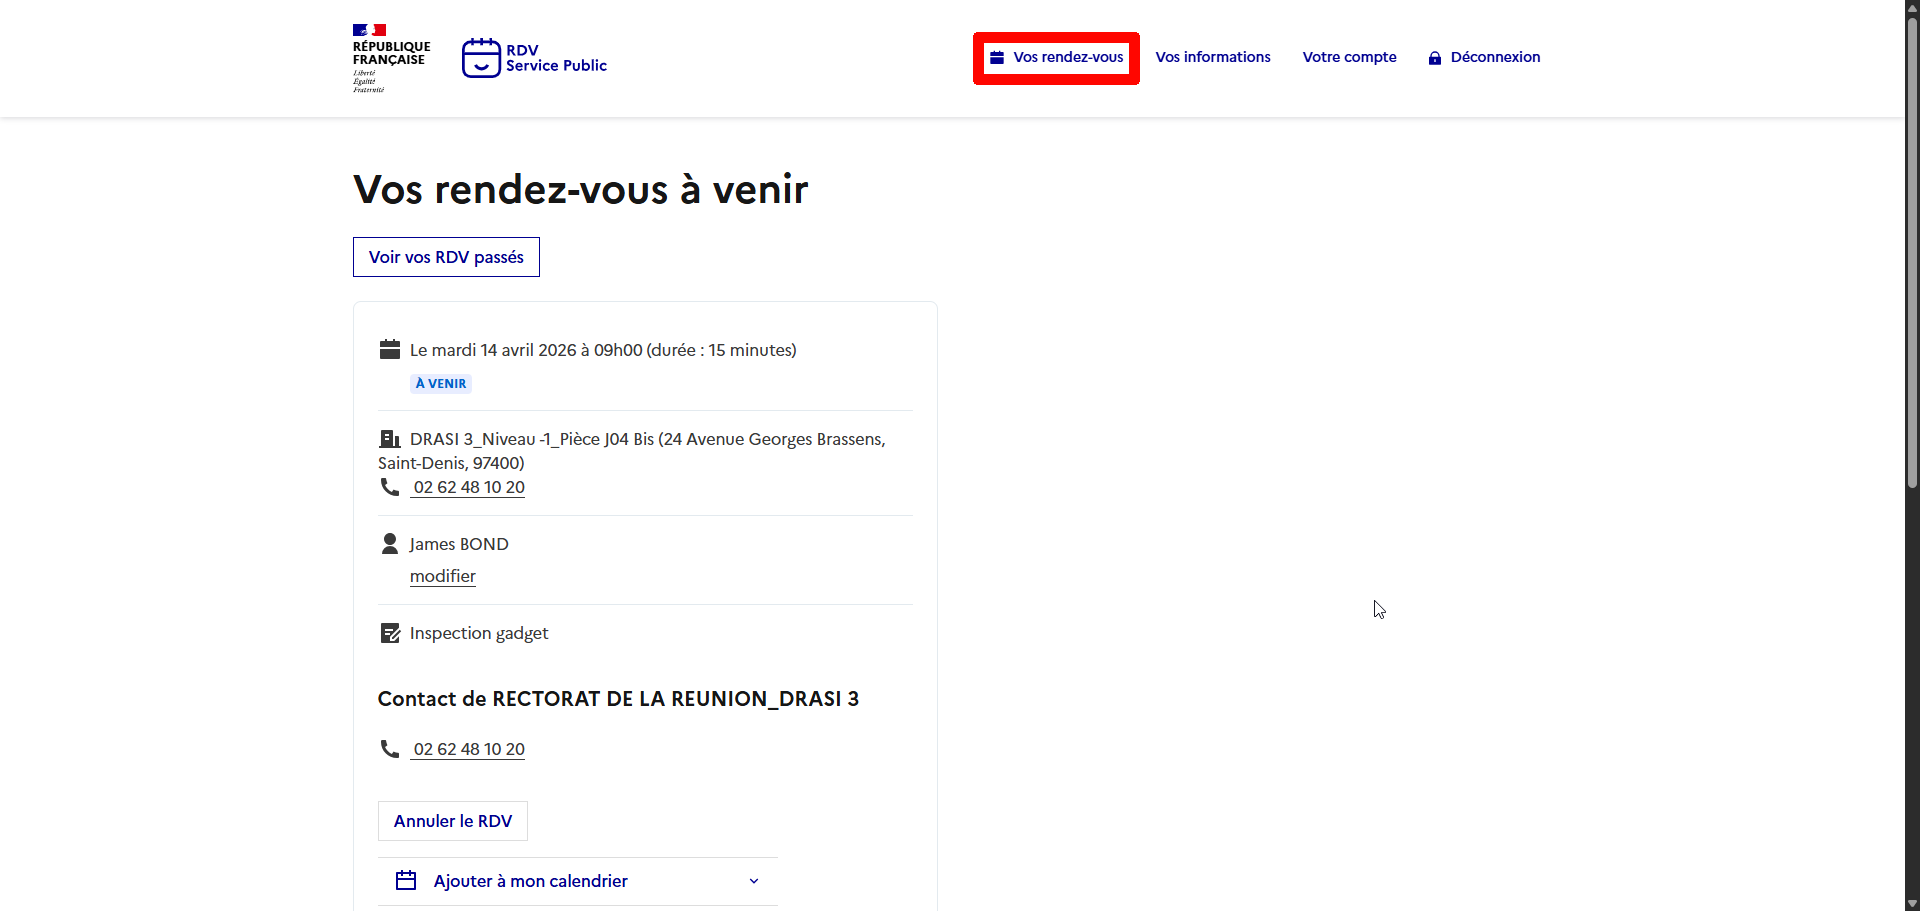Click the person icon beside James BOND

(x=390, y=544)
